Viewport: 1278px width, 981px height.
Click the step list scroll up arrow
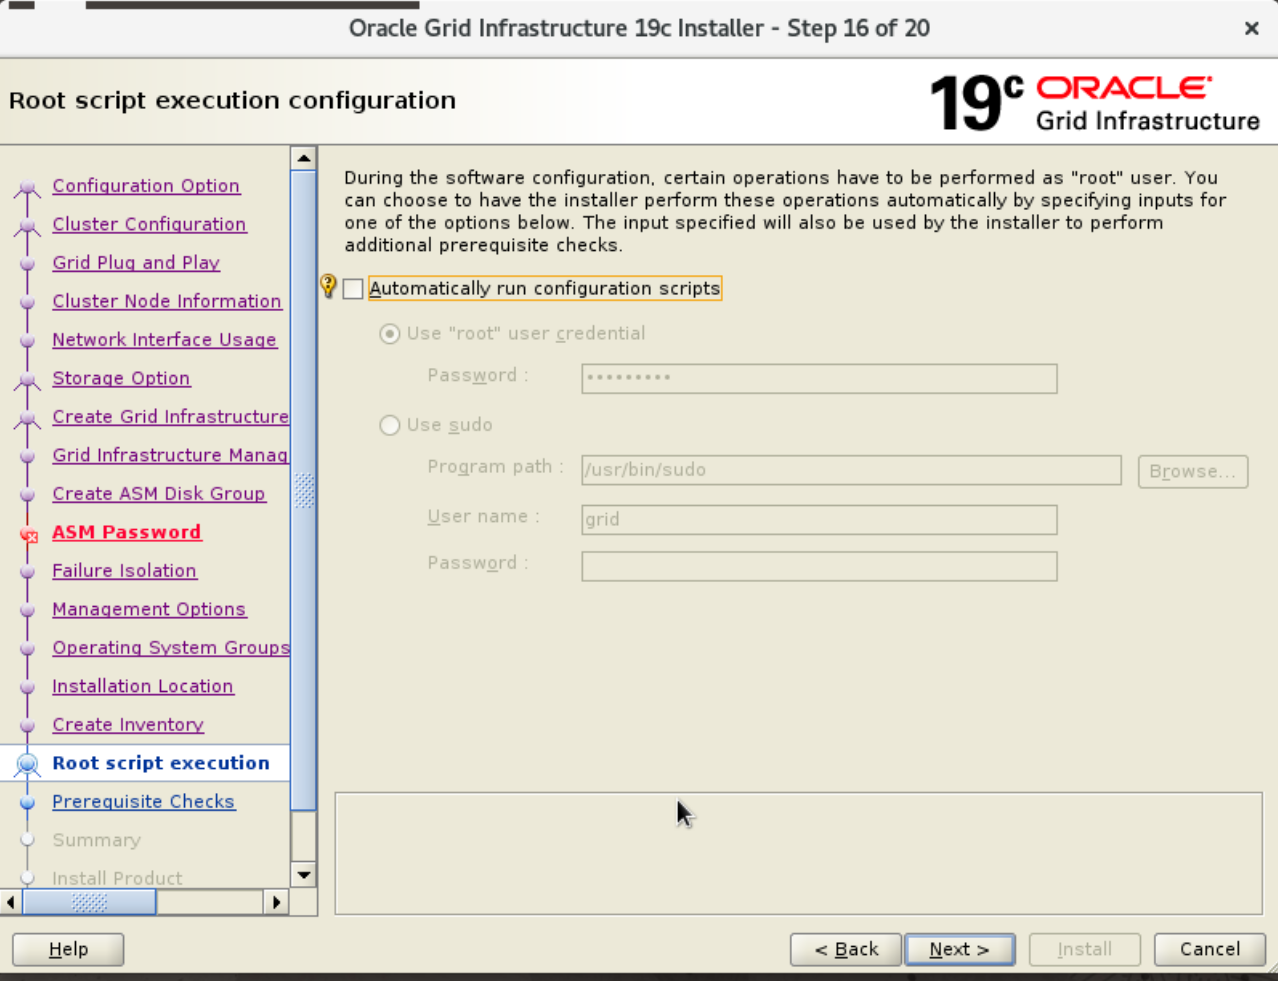[x=304, y=158]
